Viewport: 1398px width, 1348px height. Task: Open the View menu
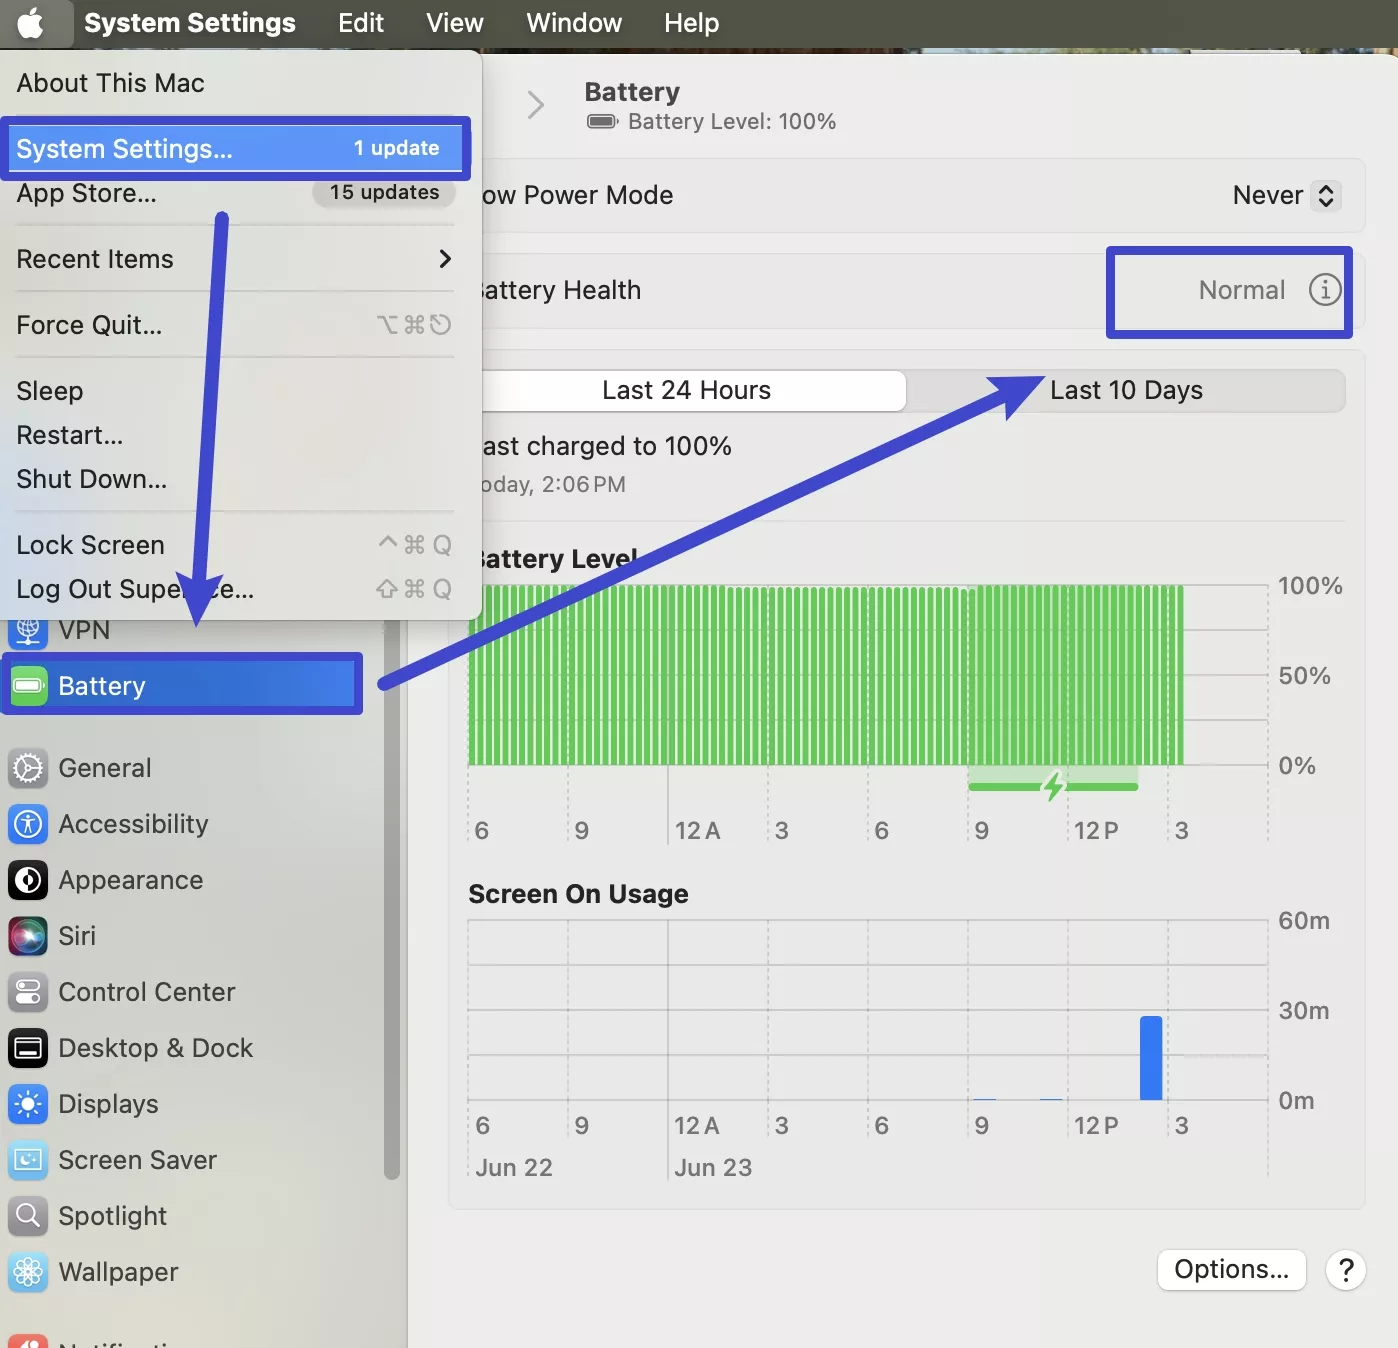(x=455, y=22)
